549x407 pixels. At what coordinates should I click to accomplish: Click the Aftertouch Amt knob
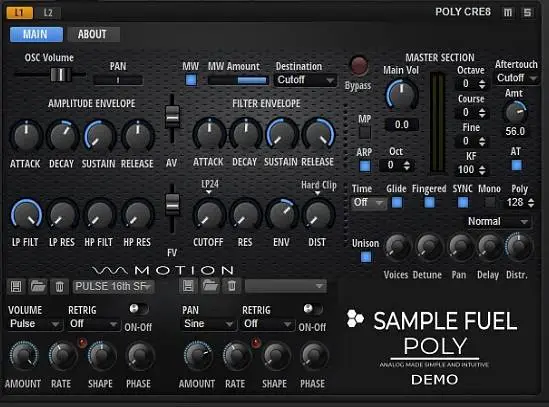[515, 113]
